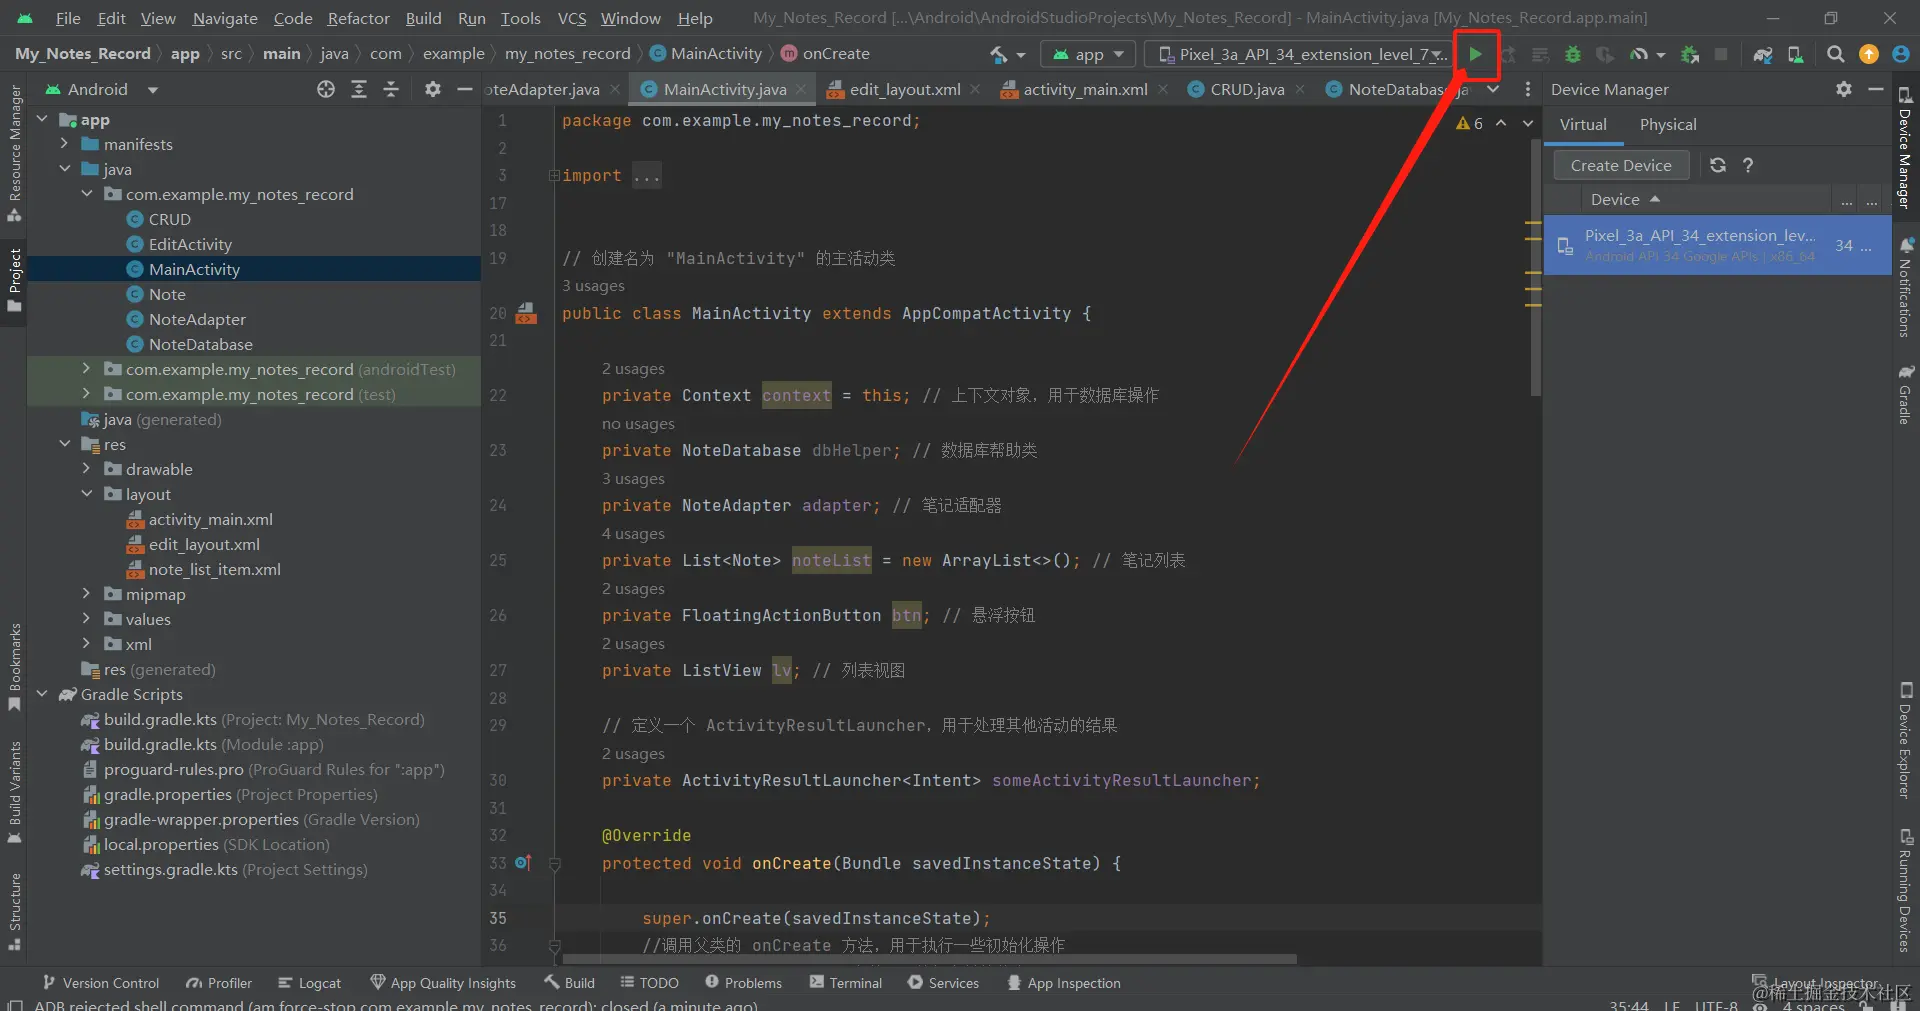Click the orange update notification icon
The height and width of the screenshot is (1011, 1920).
[x=1868, y=54]
